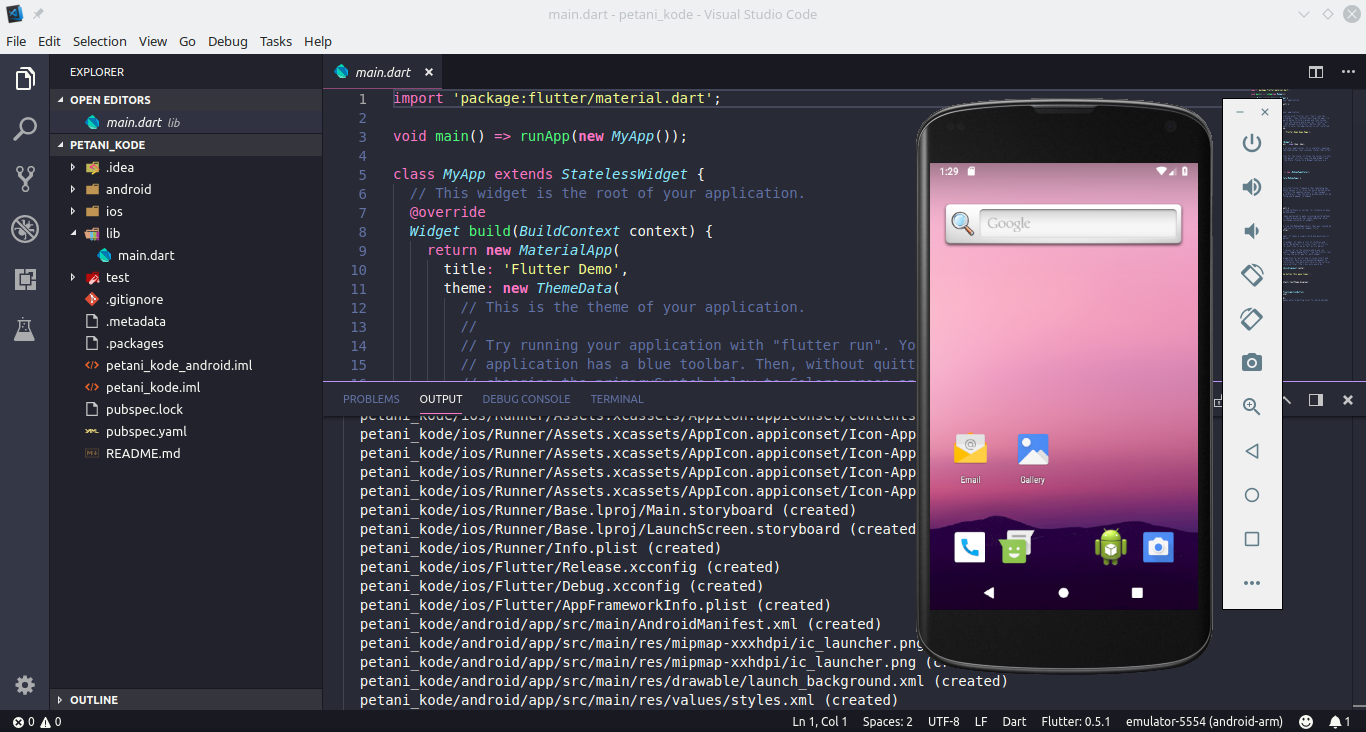Toggle the split editor layout icon
Screen dimensions: 1366x732
(1314, 72)
